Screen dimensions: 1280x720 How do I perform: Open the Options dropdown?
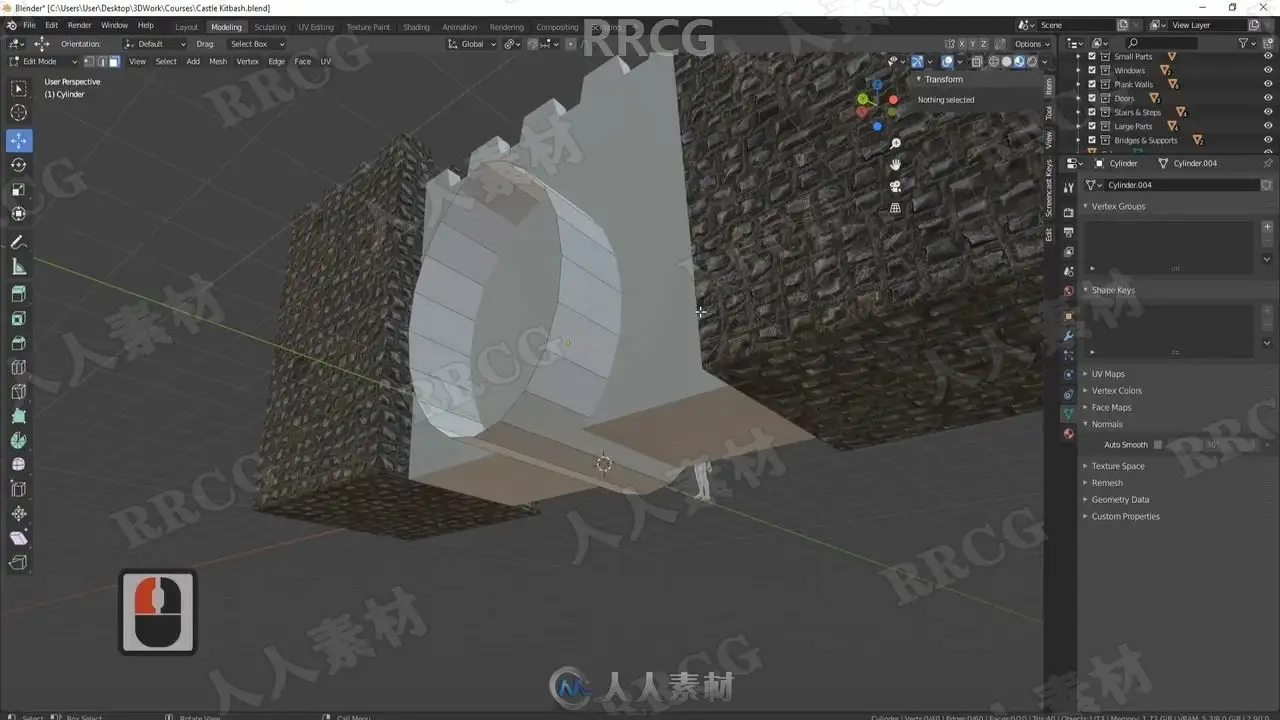[1032, 44]
